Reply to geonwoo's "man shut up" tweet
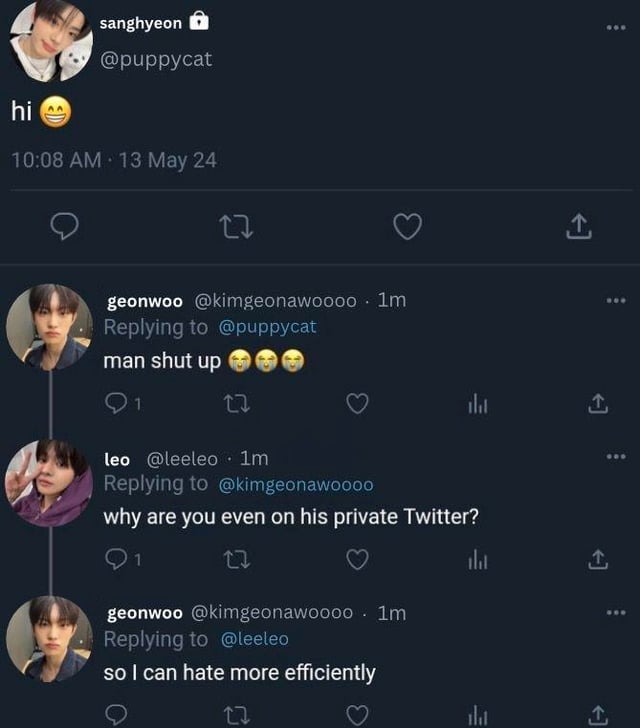Screen dimensions: 640x728 pos(116,403)
